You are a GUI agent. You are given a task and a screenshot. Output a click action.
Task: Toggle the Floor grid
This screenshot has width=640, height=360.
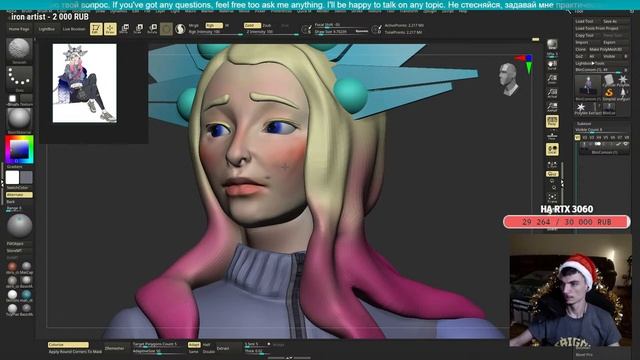point(552,136)
